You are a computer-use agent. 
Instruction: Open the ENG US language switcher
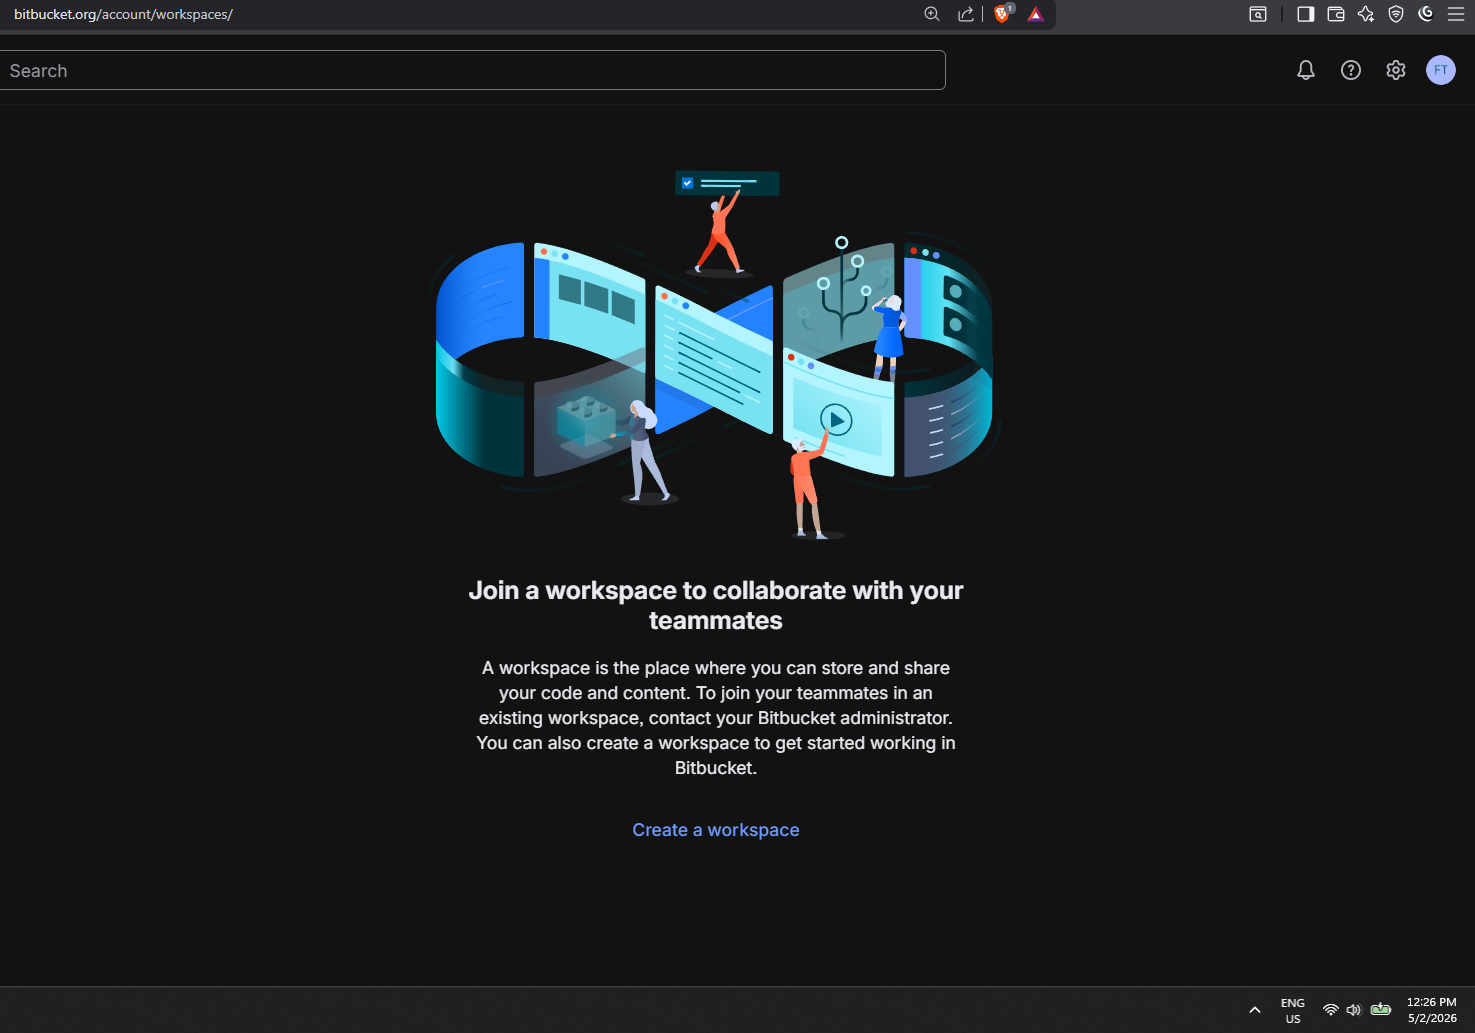(1293, 1010)
